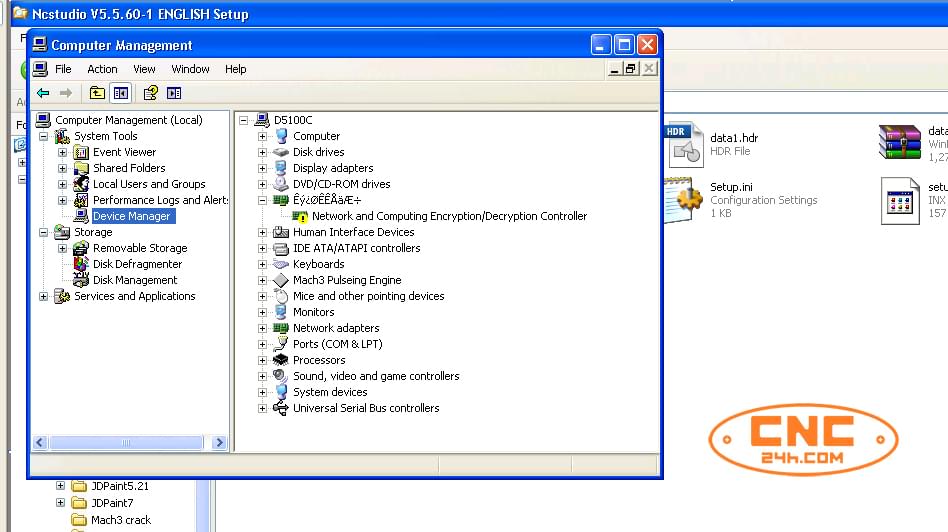The height and width of the screenshot is (532, 948).
Task: Select data1.hdr file name in Setup window
Action: point(733,138)
